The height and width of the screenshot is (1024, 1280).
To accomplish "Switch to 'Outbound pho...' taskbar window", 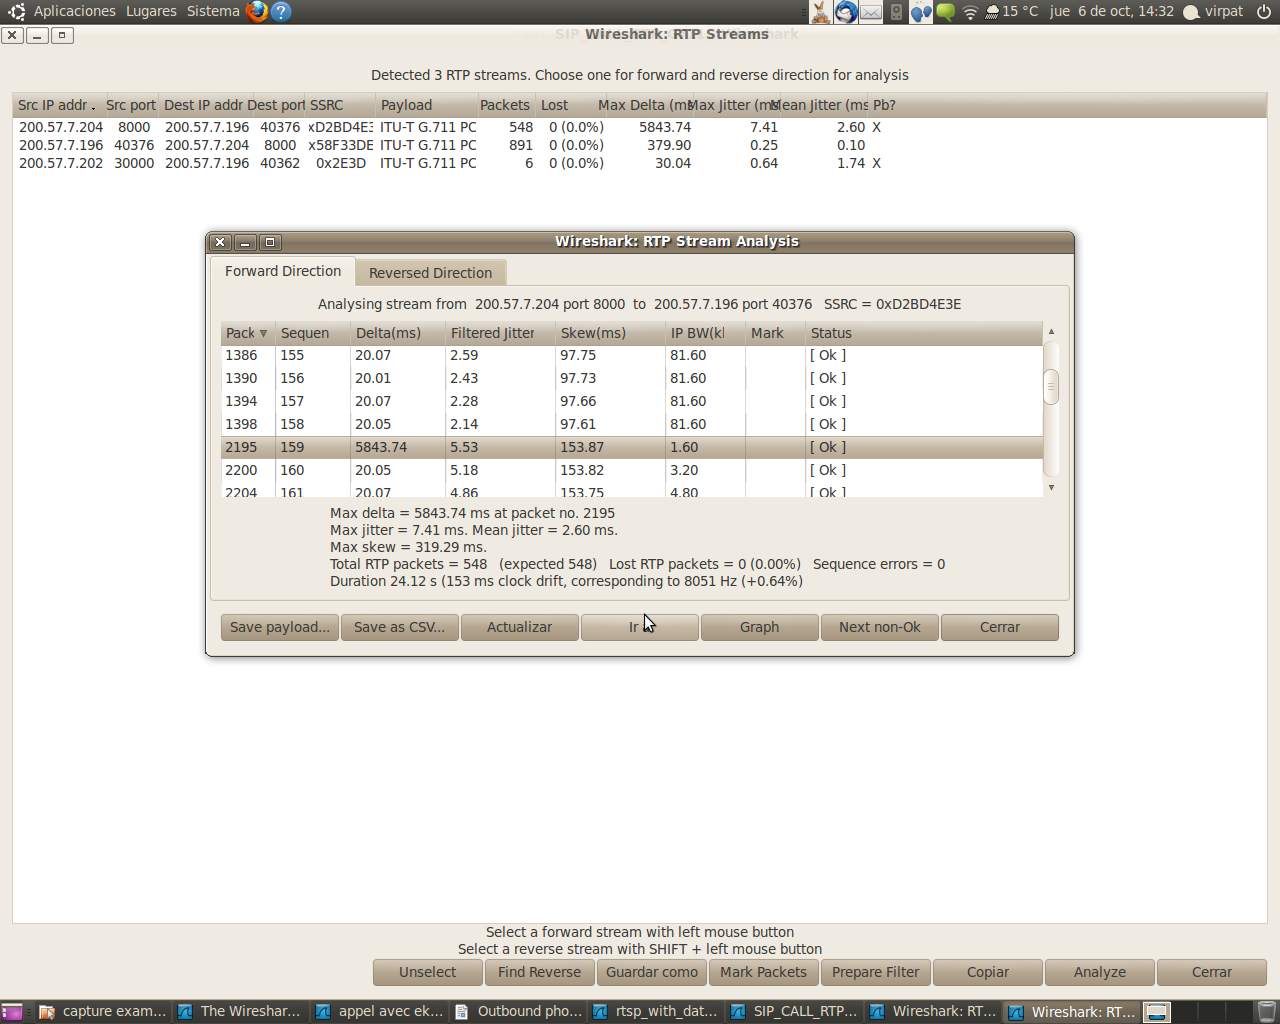I will tap(518, 1012).
